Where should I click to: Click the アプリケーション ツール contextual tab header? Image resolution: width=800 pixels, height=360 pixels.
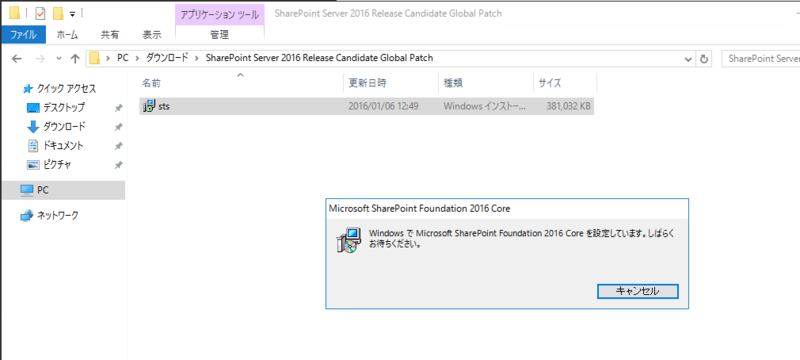[219, 15]
